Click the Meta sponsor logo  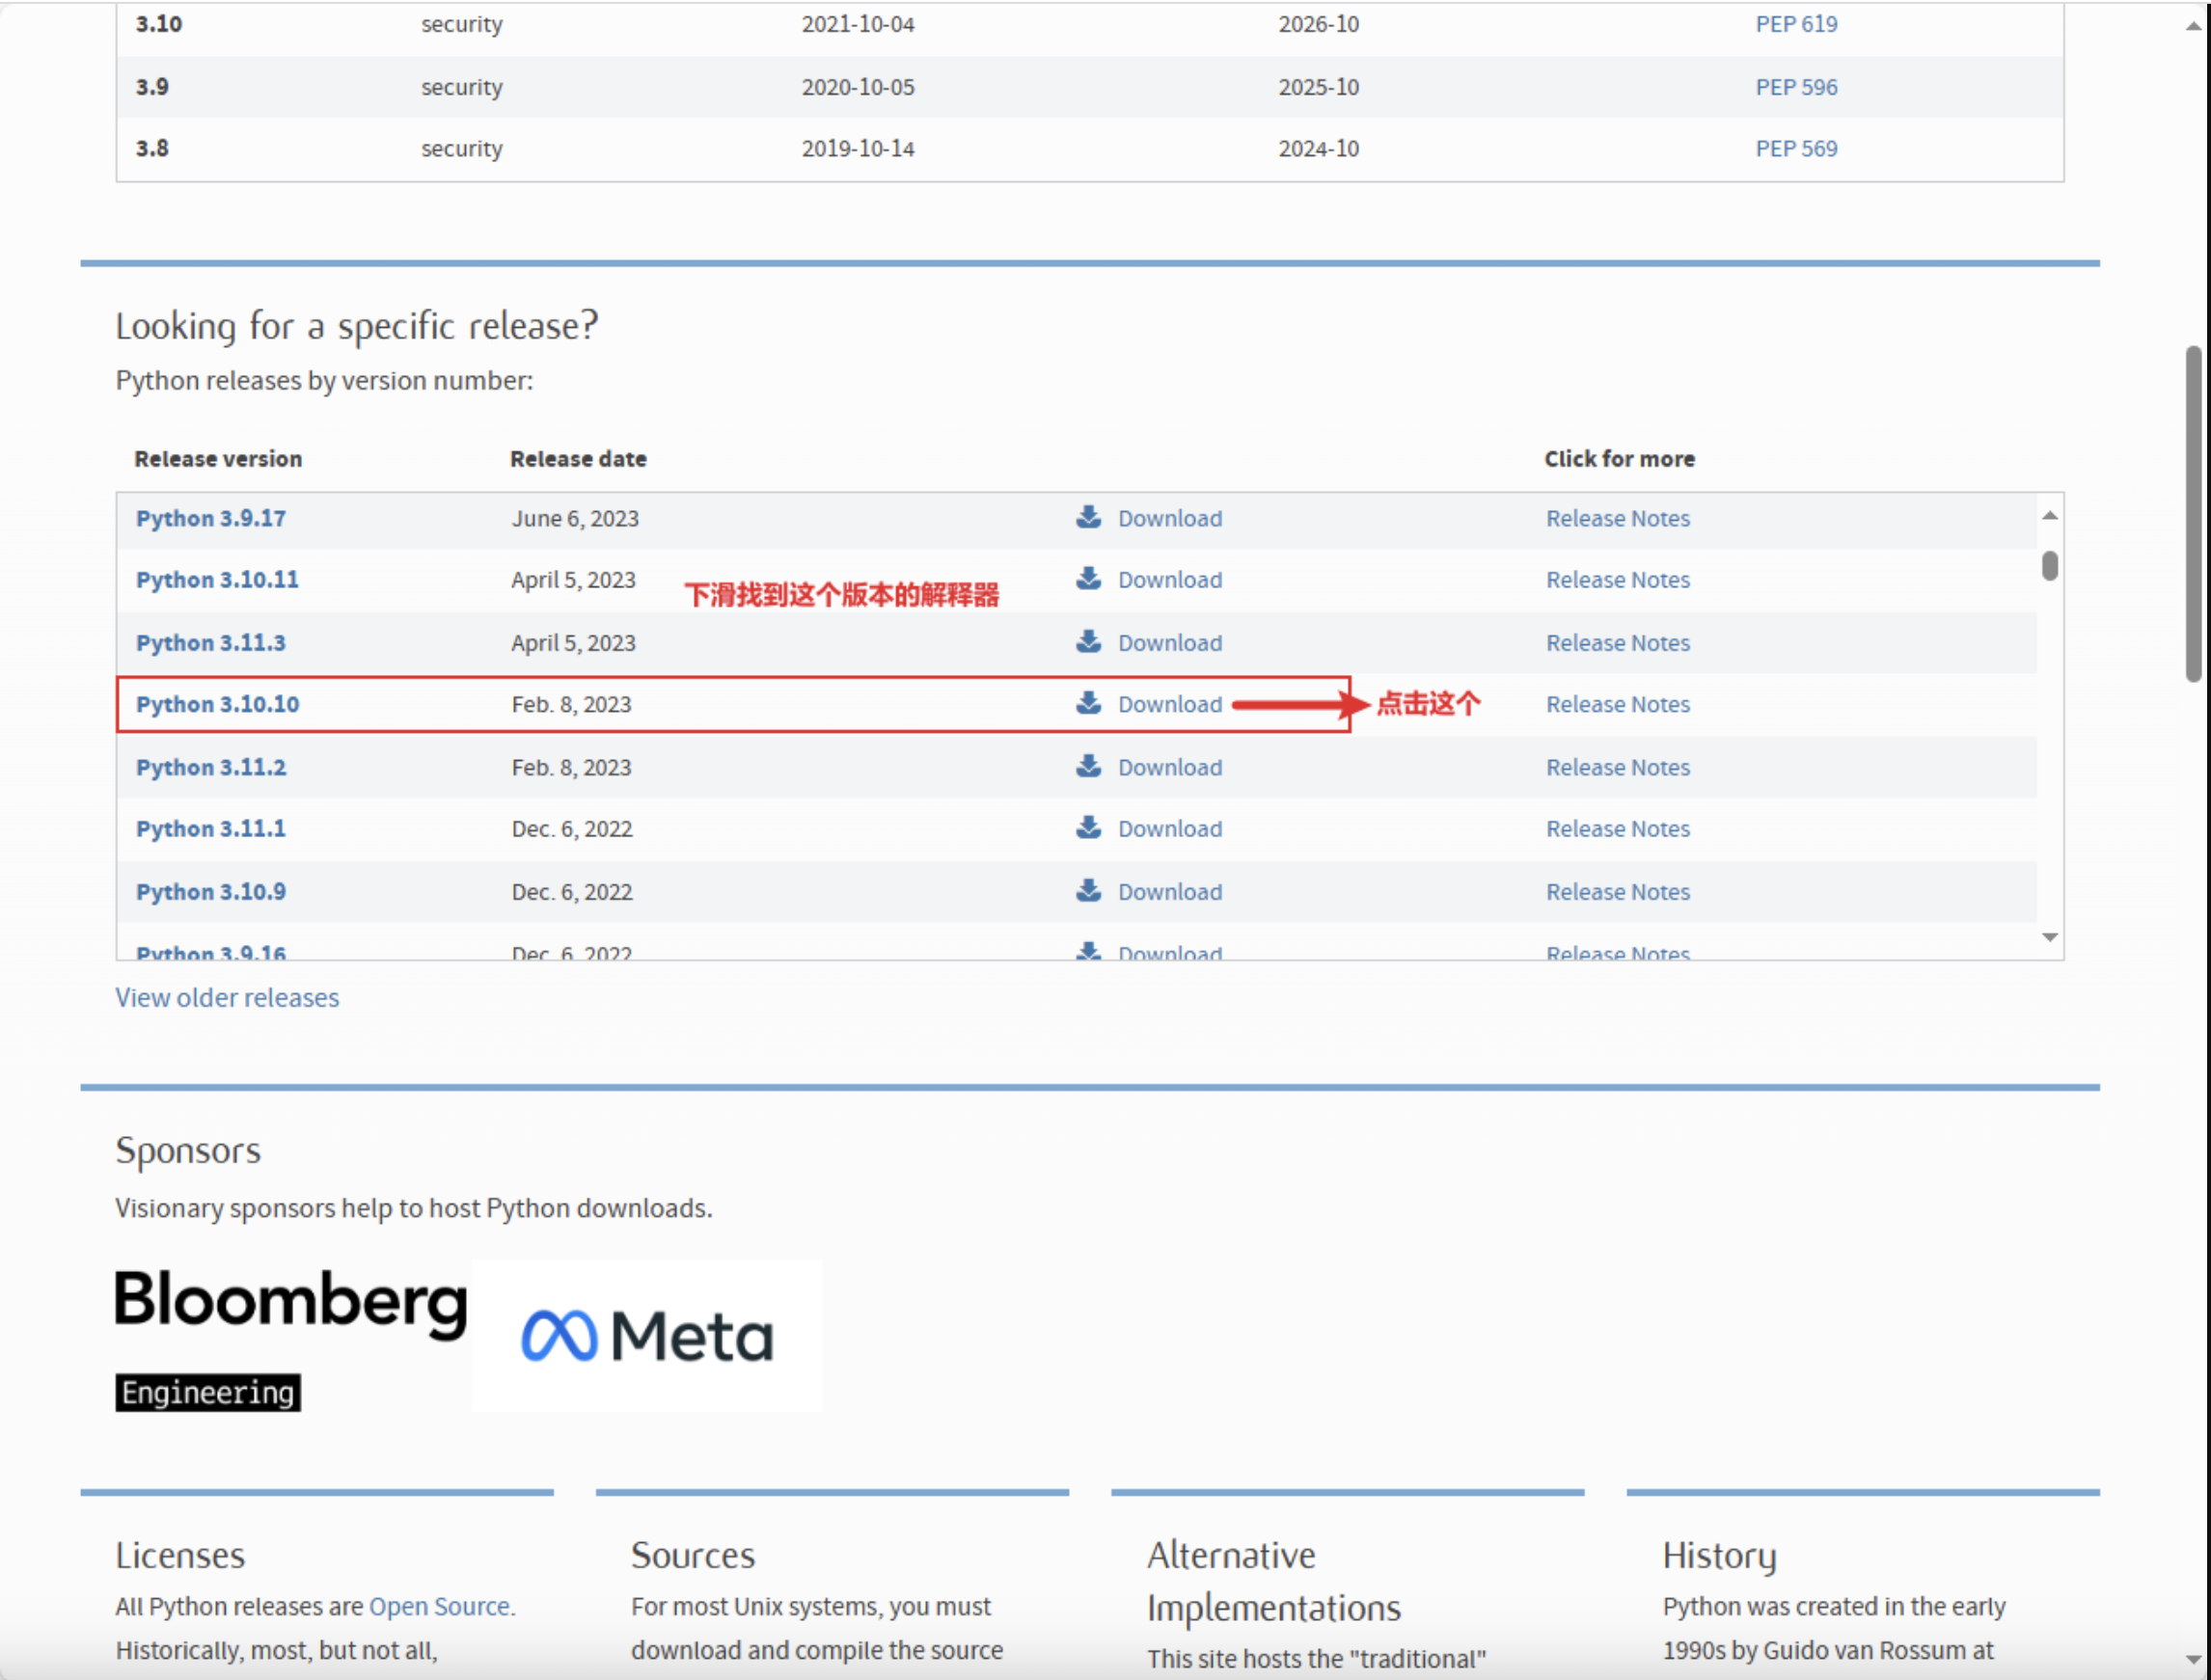click(647, 1336)
